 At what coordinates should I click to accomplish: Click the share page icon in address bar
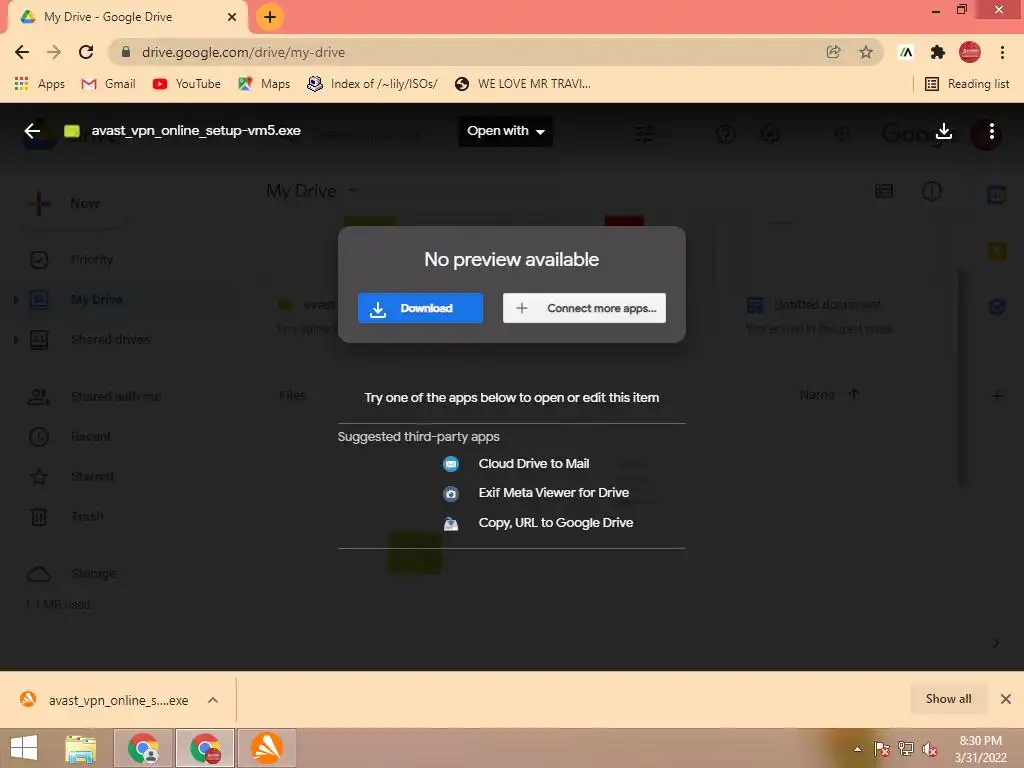833,52
